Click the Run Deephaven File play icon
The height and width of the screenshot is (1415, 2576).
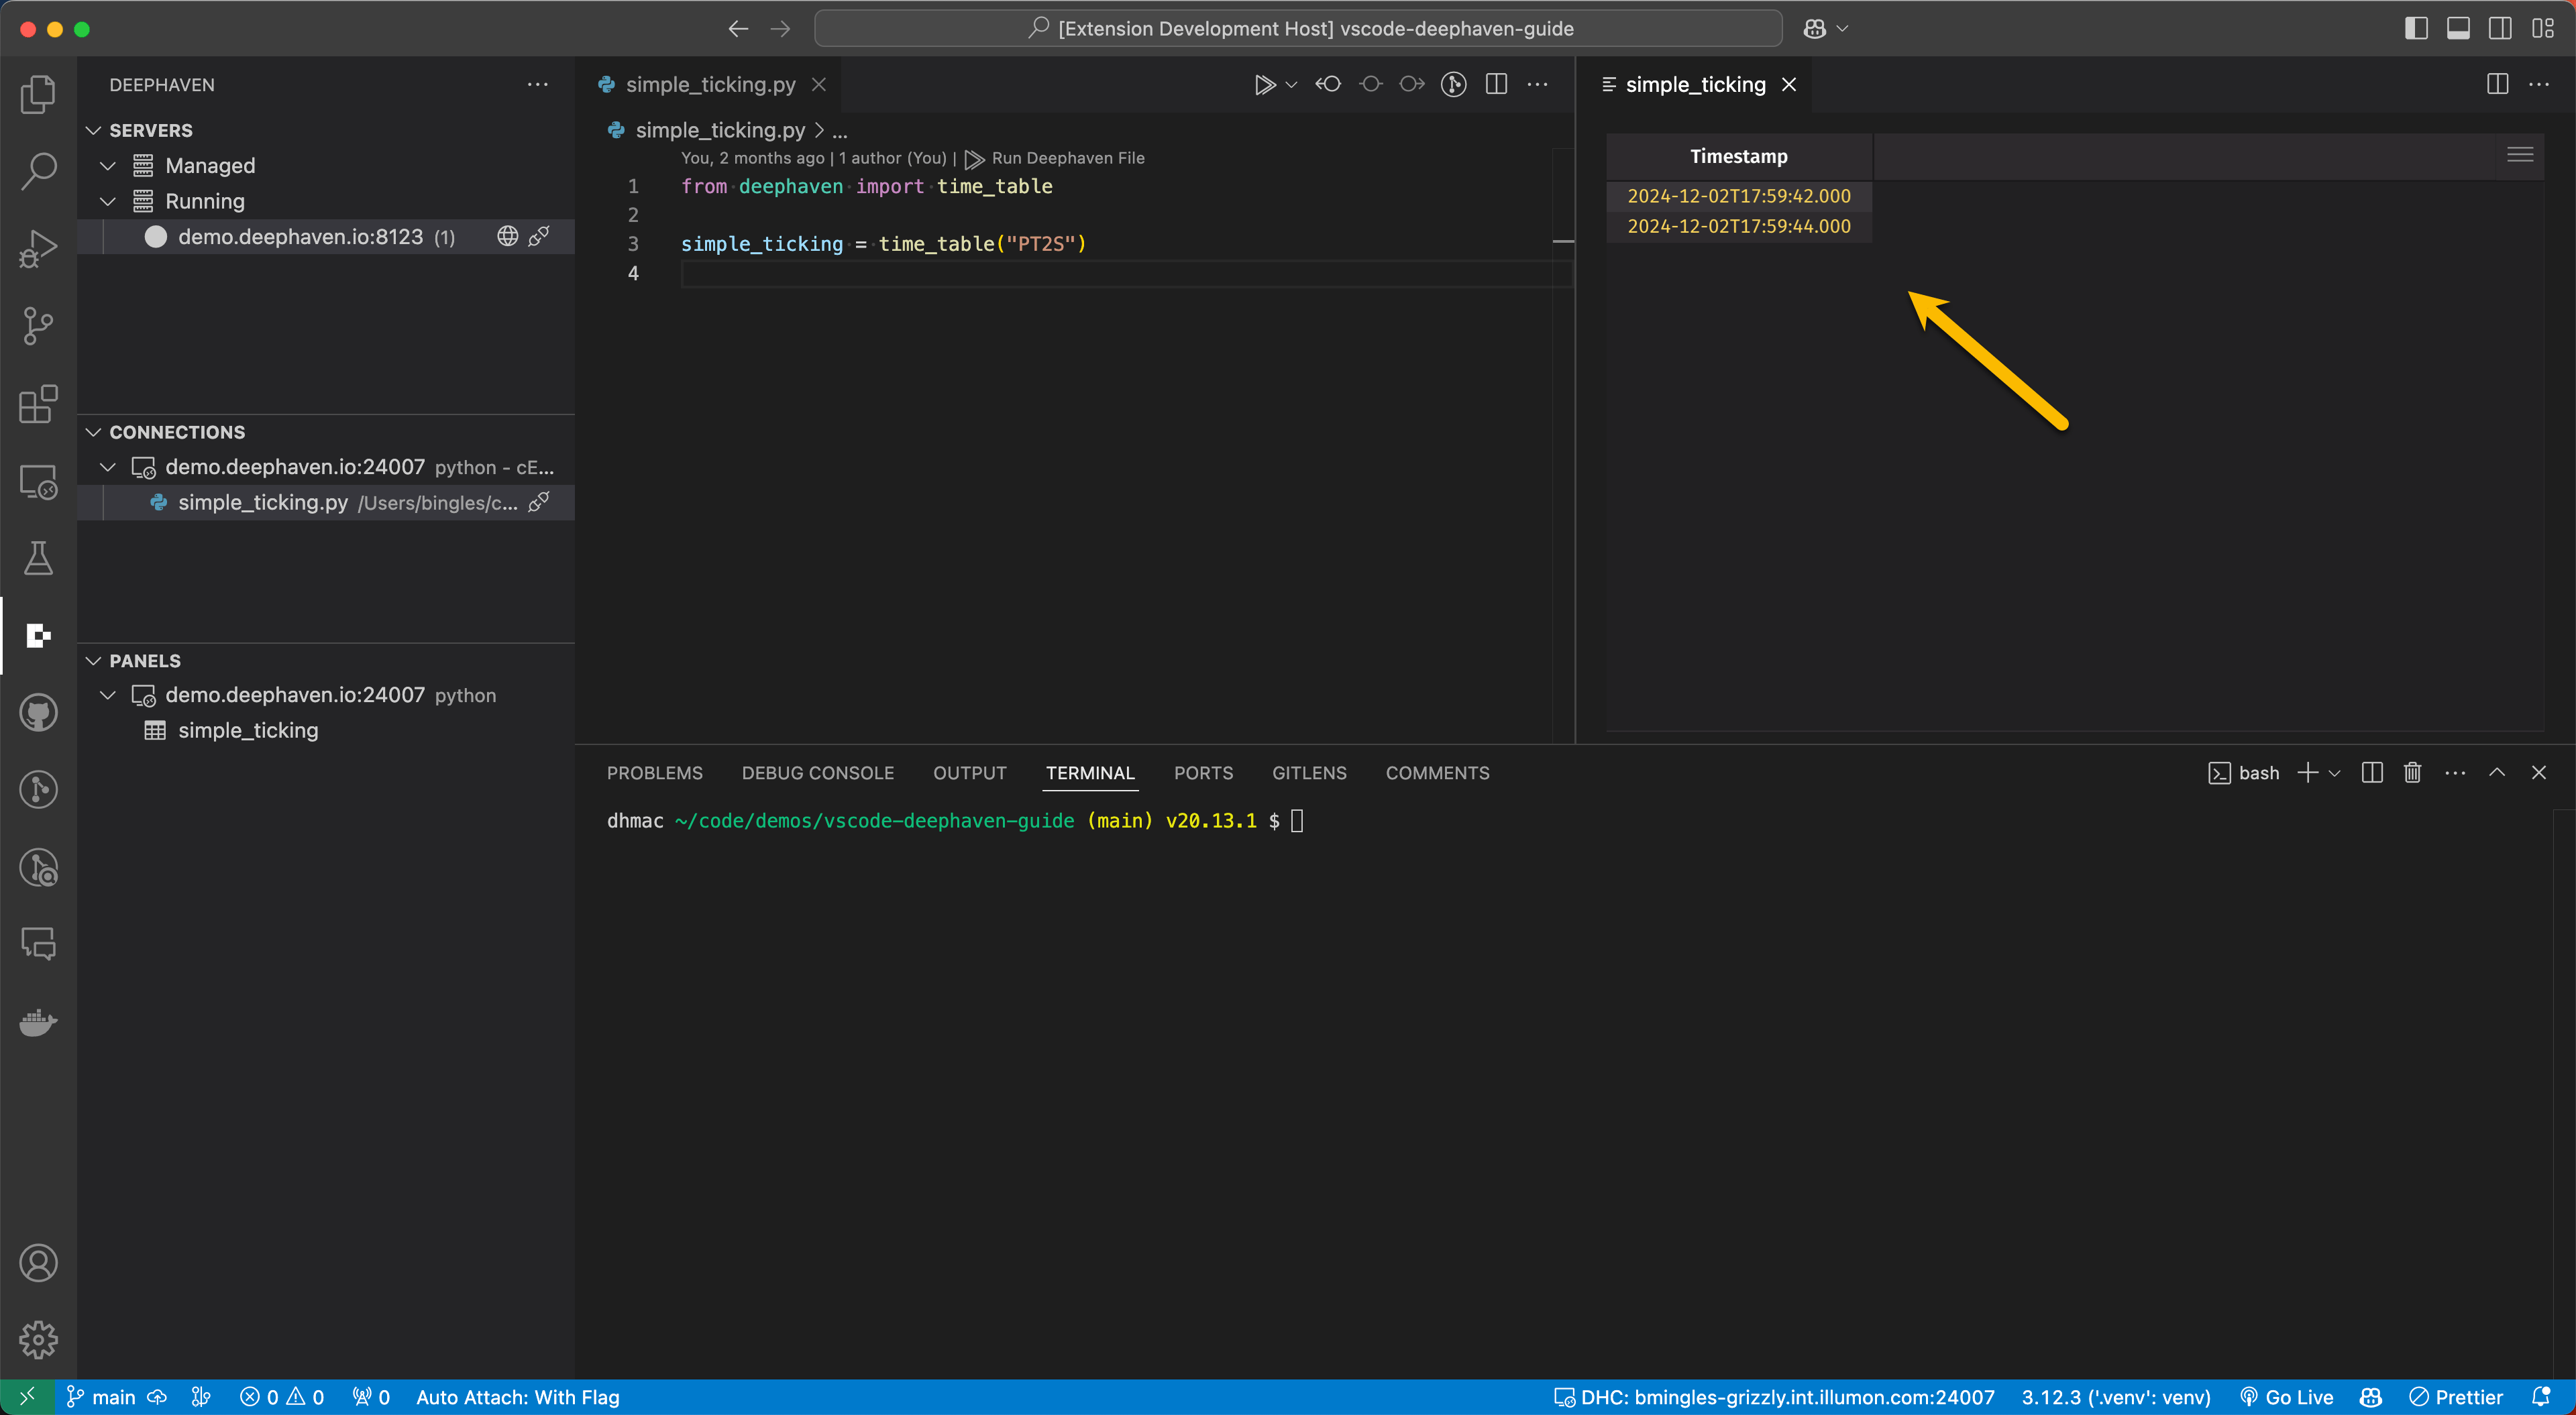click(x=1264, y=85)
